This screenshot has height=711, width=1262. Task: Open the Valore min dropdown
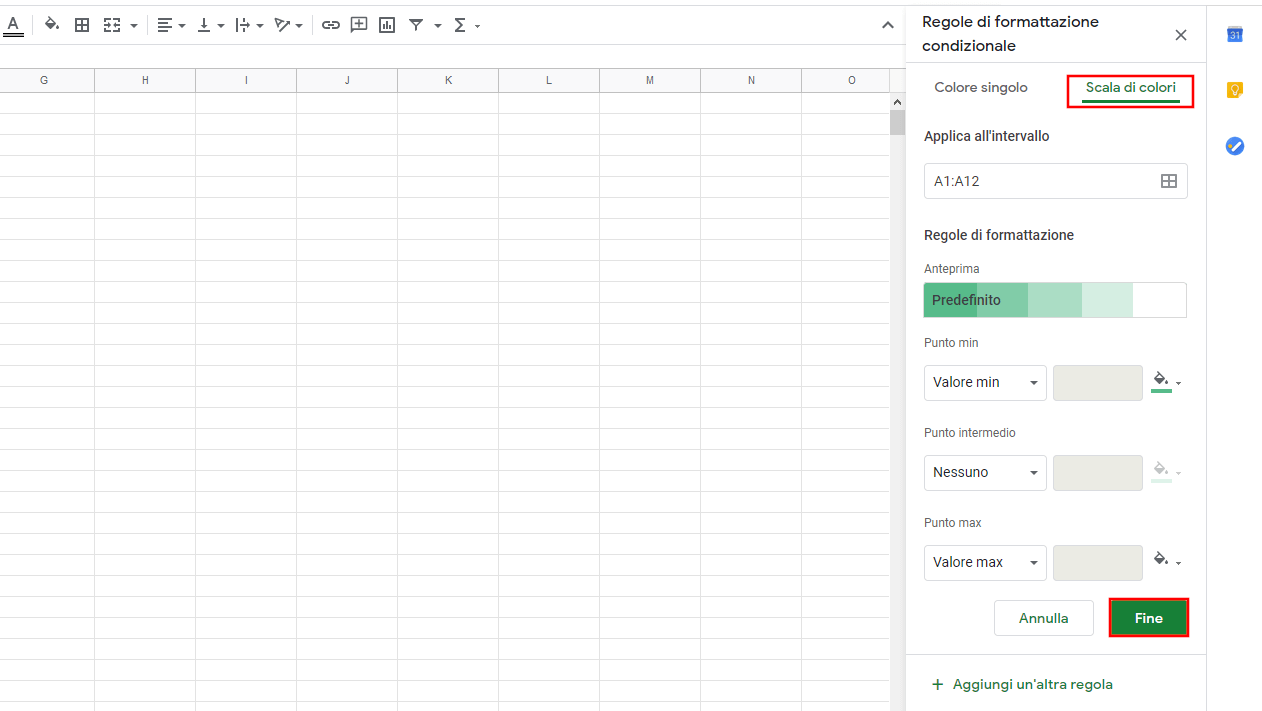[x=985, y=382]
